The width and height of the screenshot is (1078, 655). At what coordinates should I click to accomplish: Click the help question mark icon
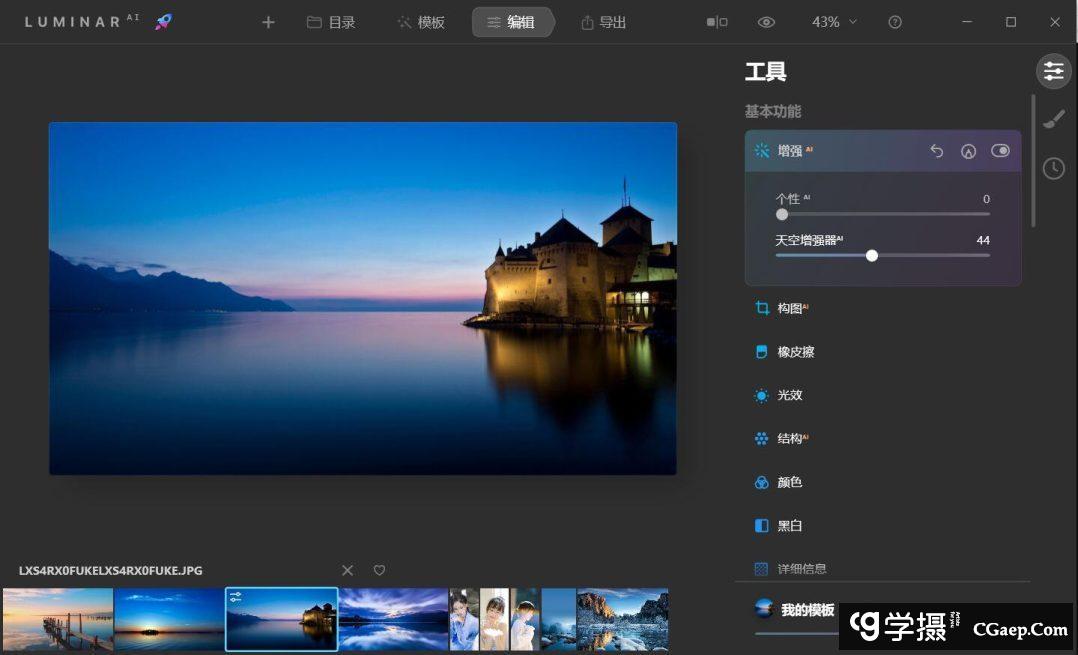coord(895,22)
